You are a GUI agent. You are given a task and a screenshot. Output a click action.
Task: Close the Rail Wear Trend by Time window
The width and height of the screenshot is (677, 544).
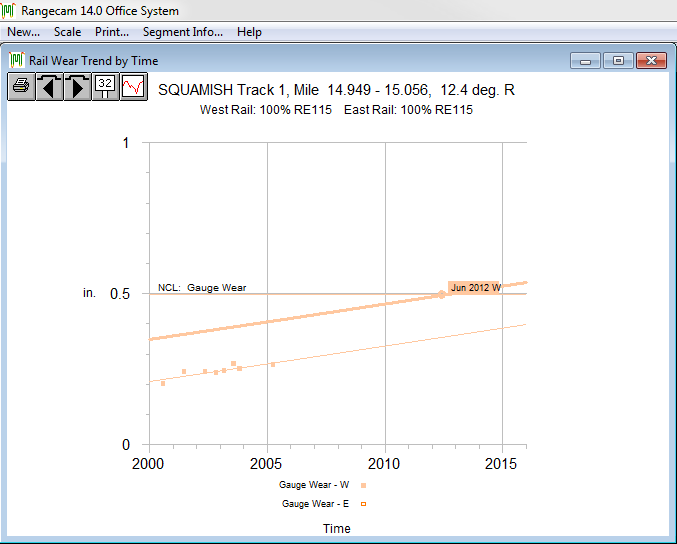pos(651,61)
